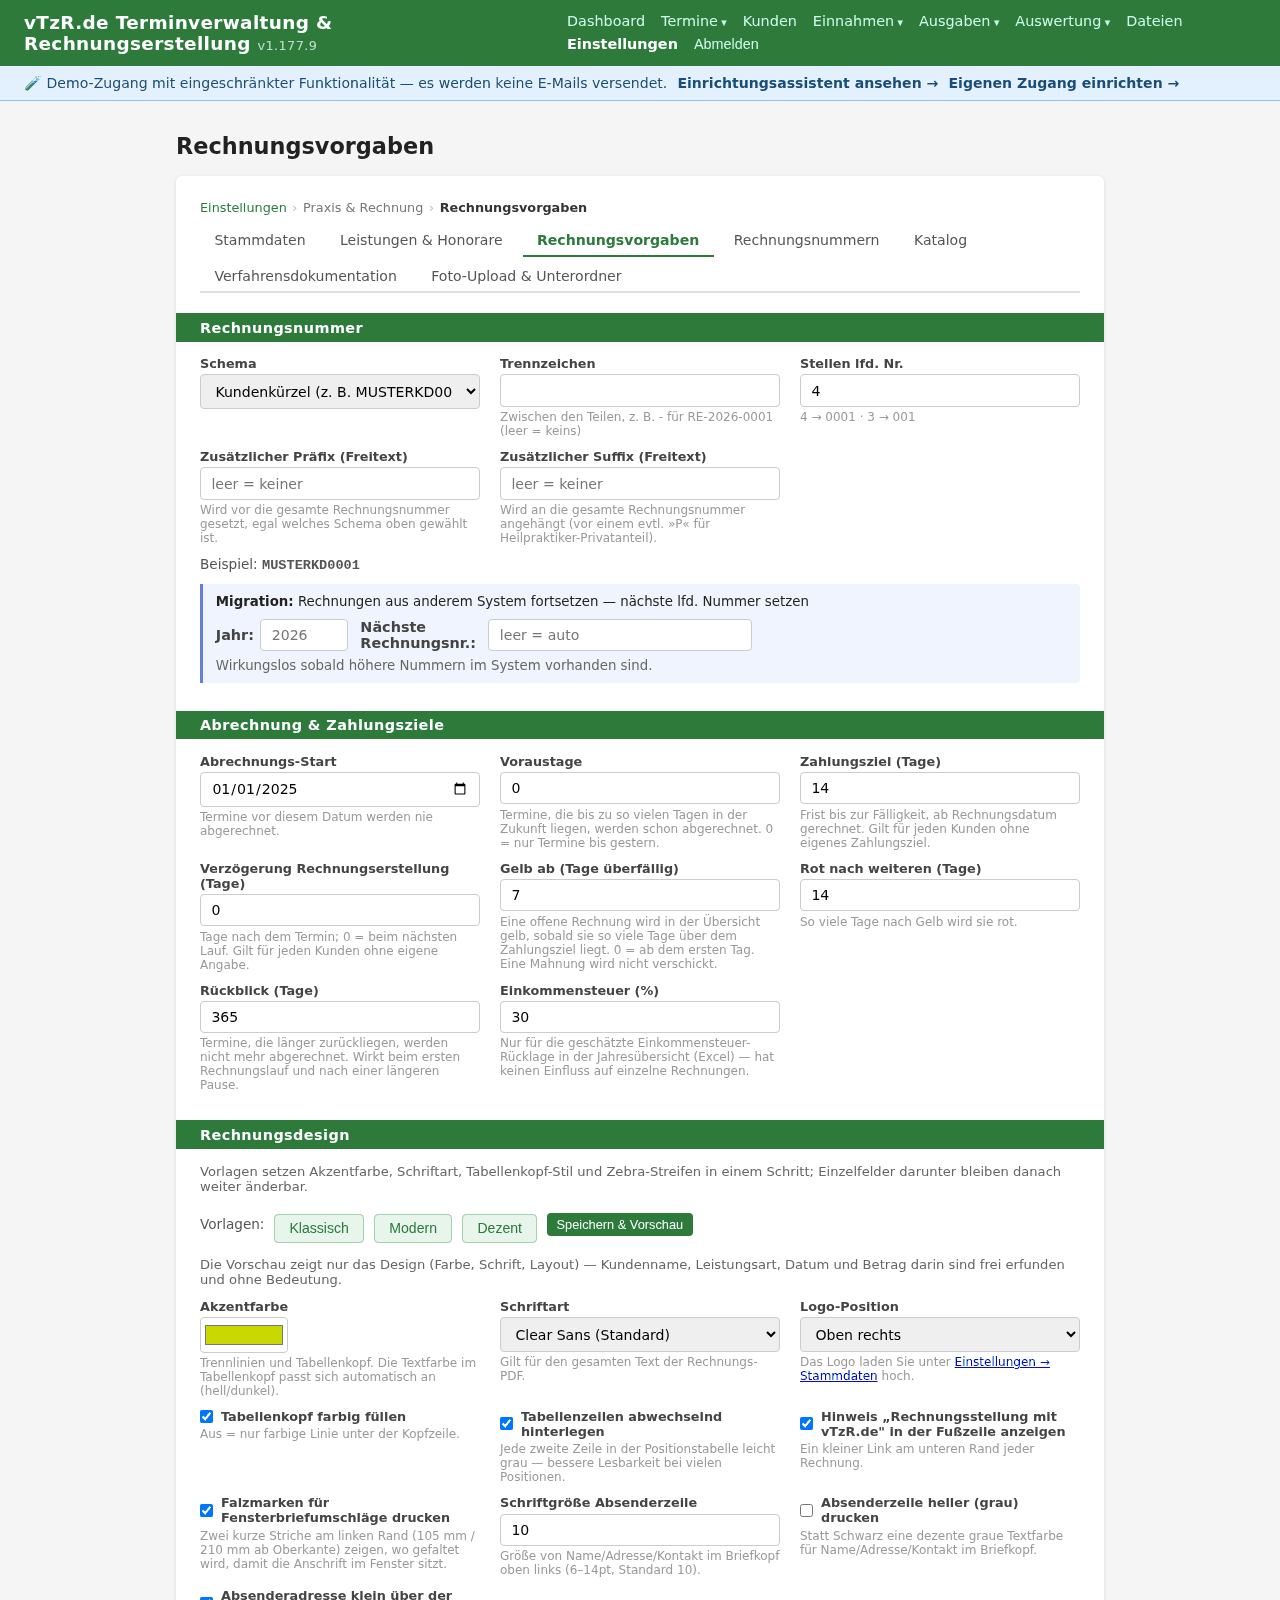Switch to the Stammdaten tab
Viewport: 1280px width, 1600px height.
point(260,240)
